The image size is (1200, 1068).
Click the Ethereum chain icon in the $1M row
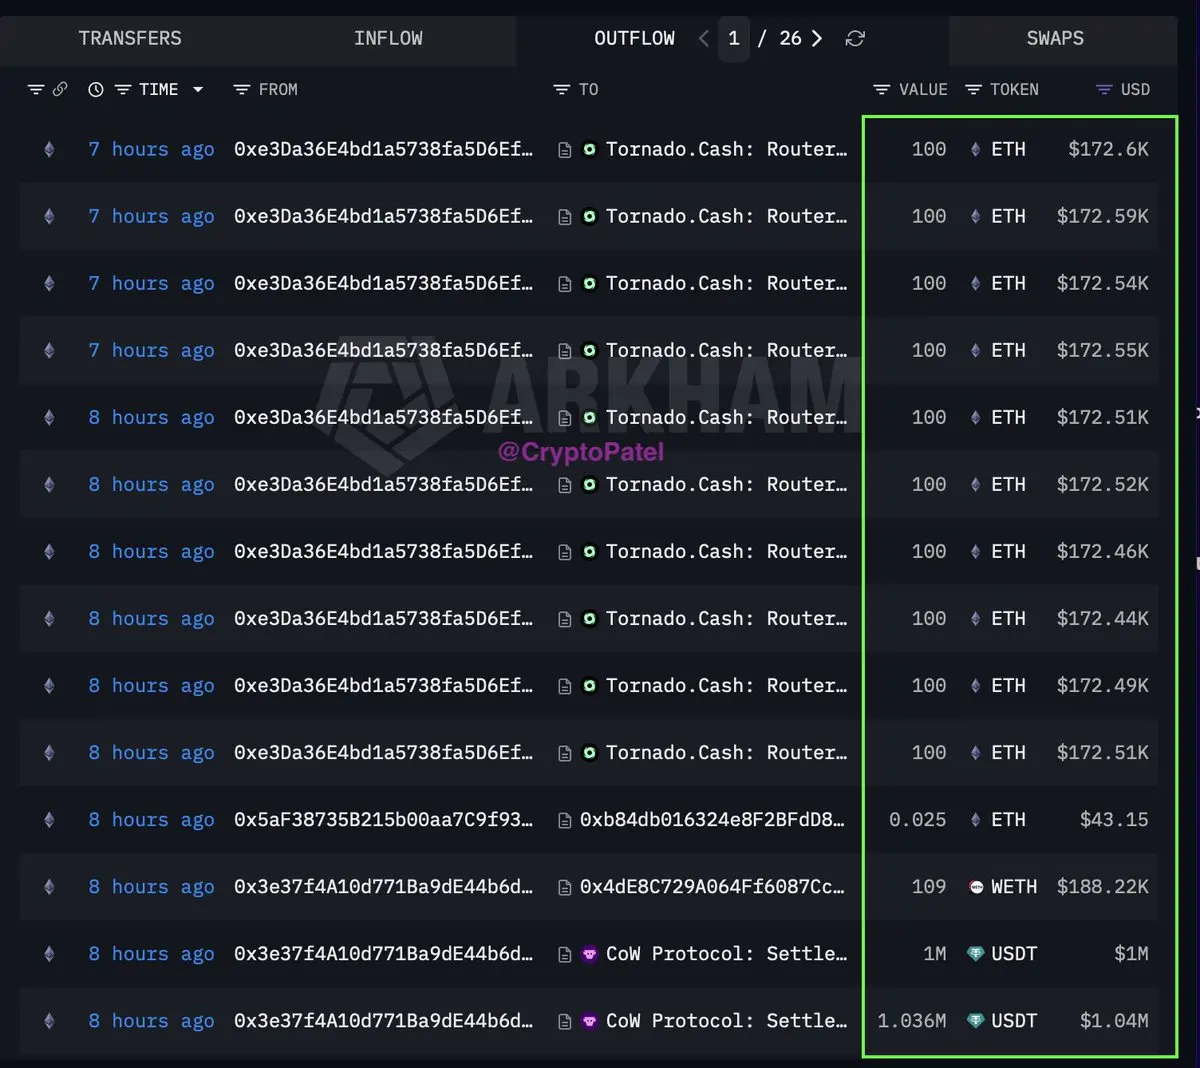[49, 954]
